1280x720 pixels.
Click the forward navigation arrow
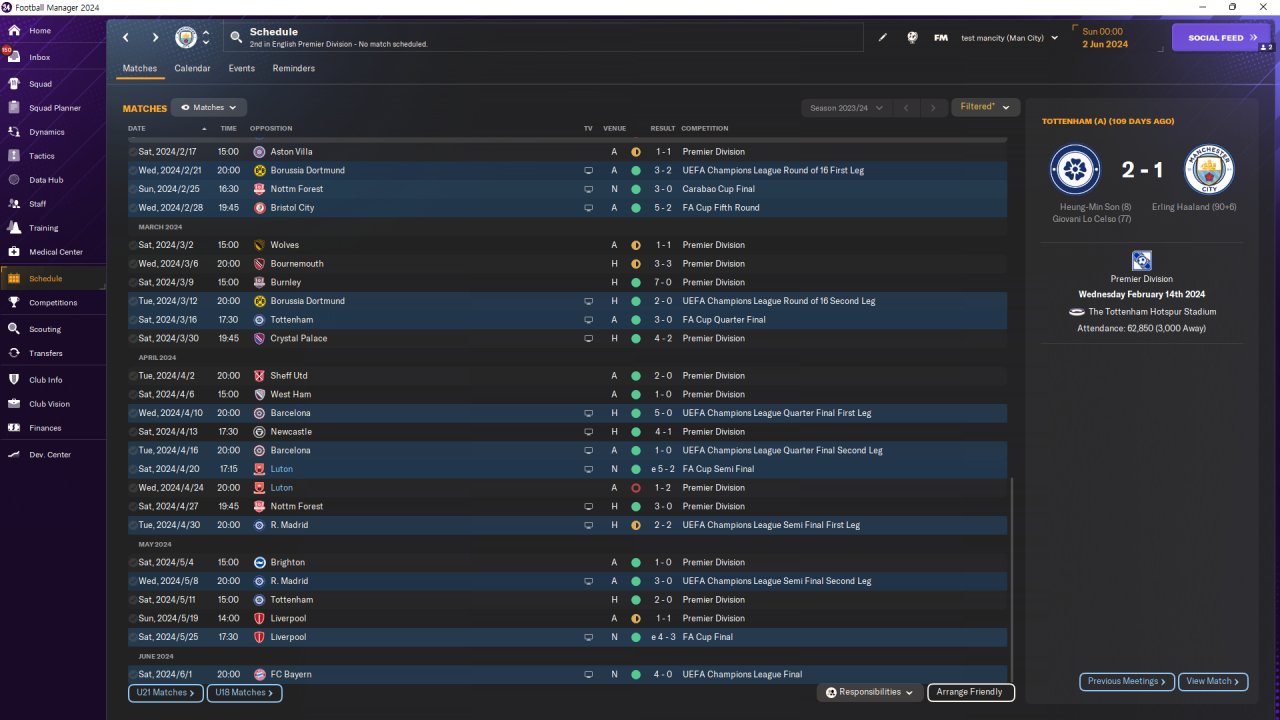pos(155,38)
